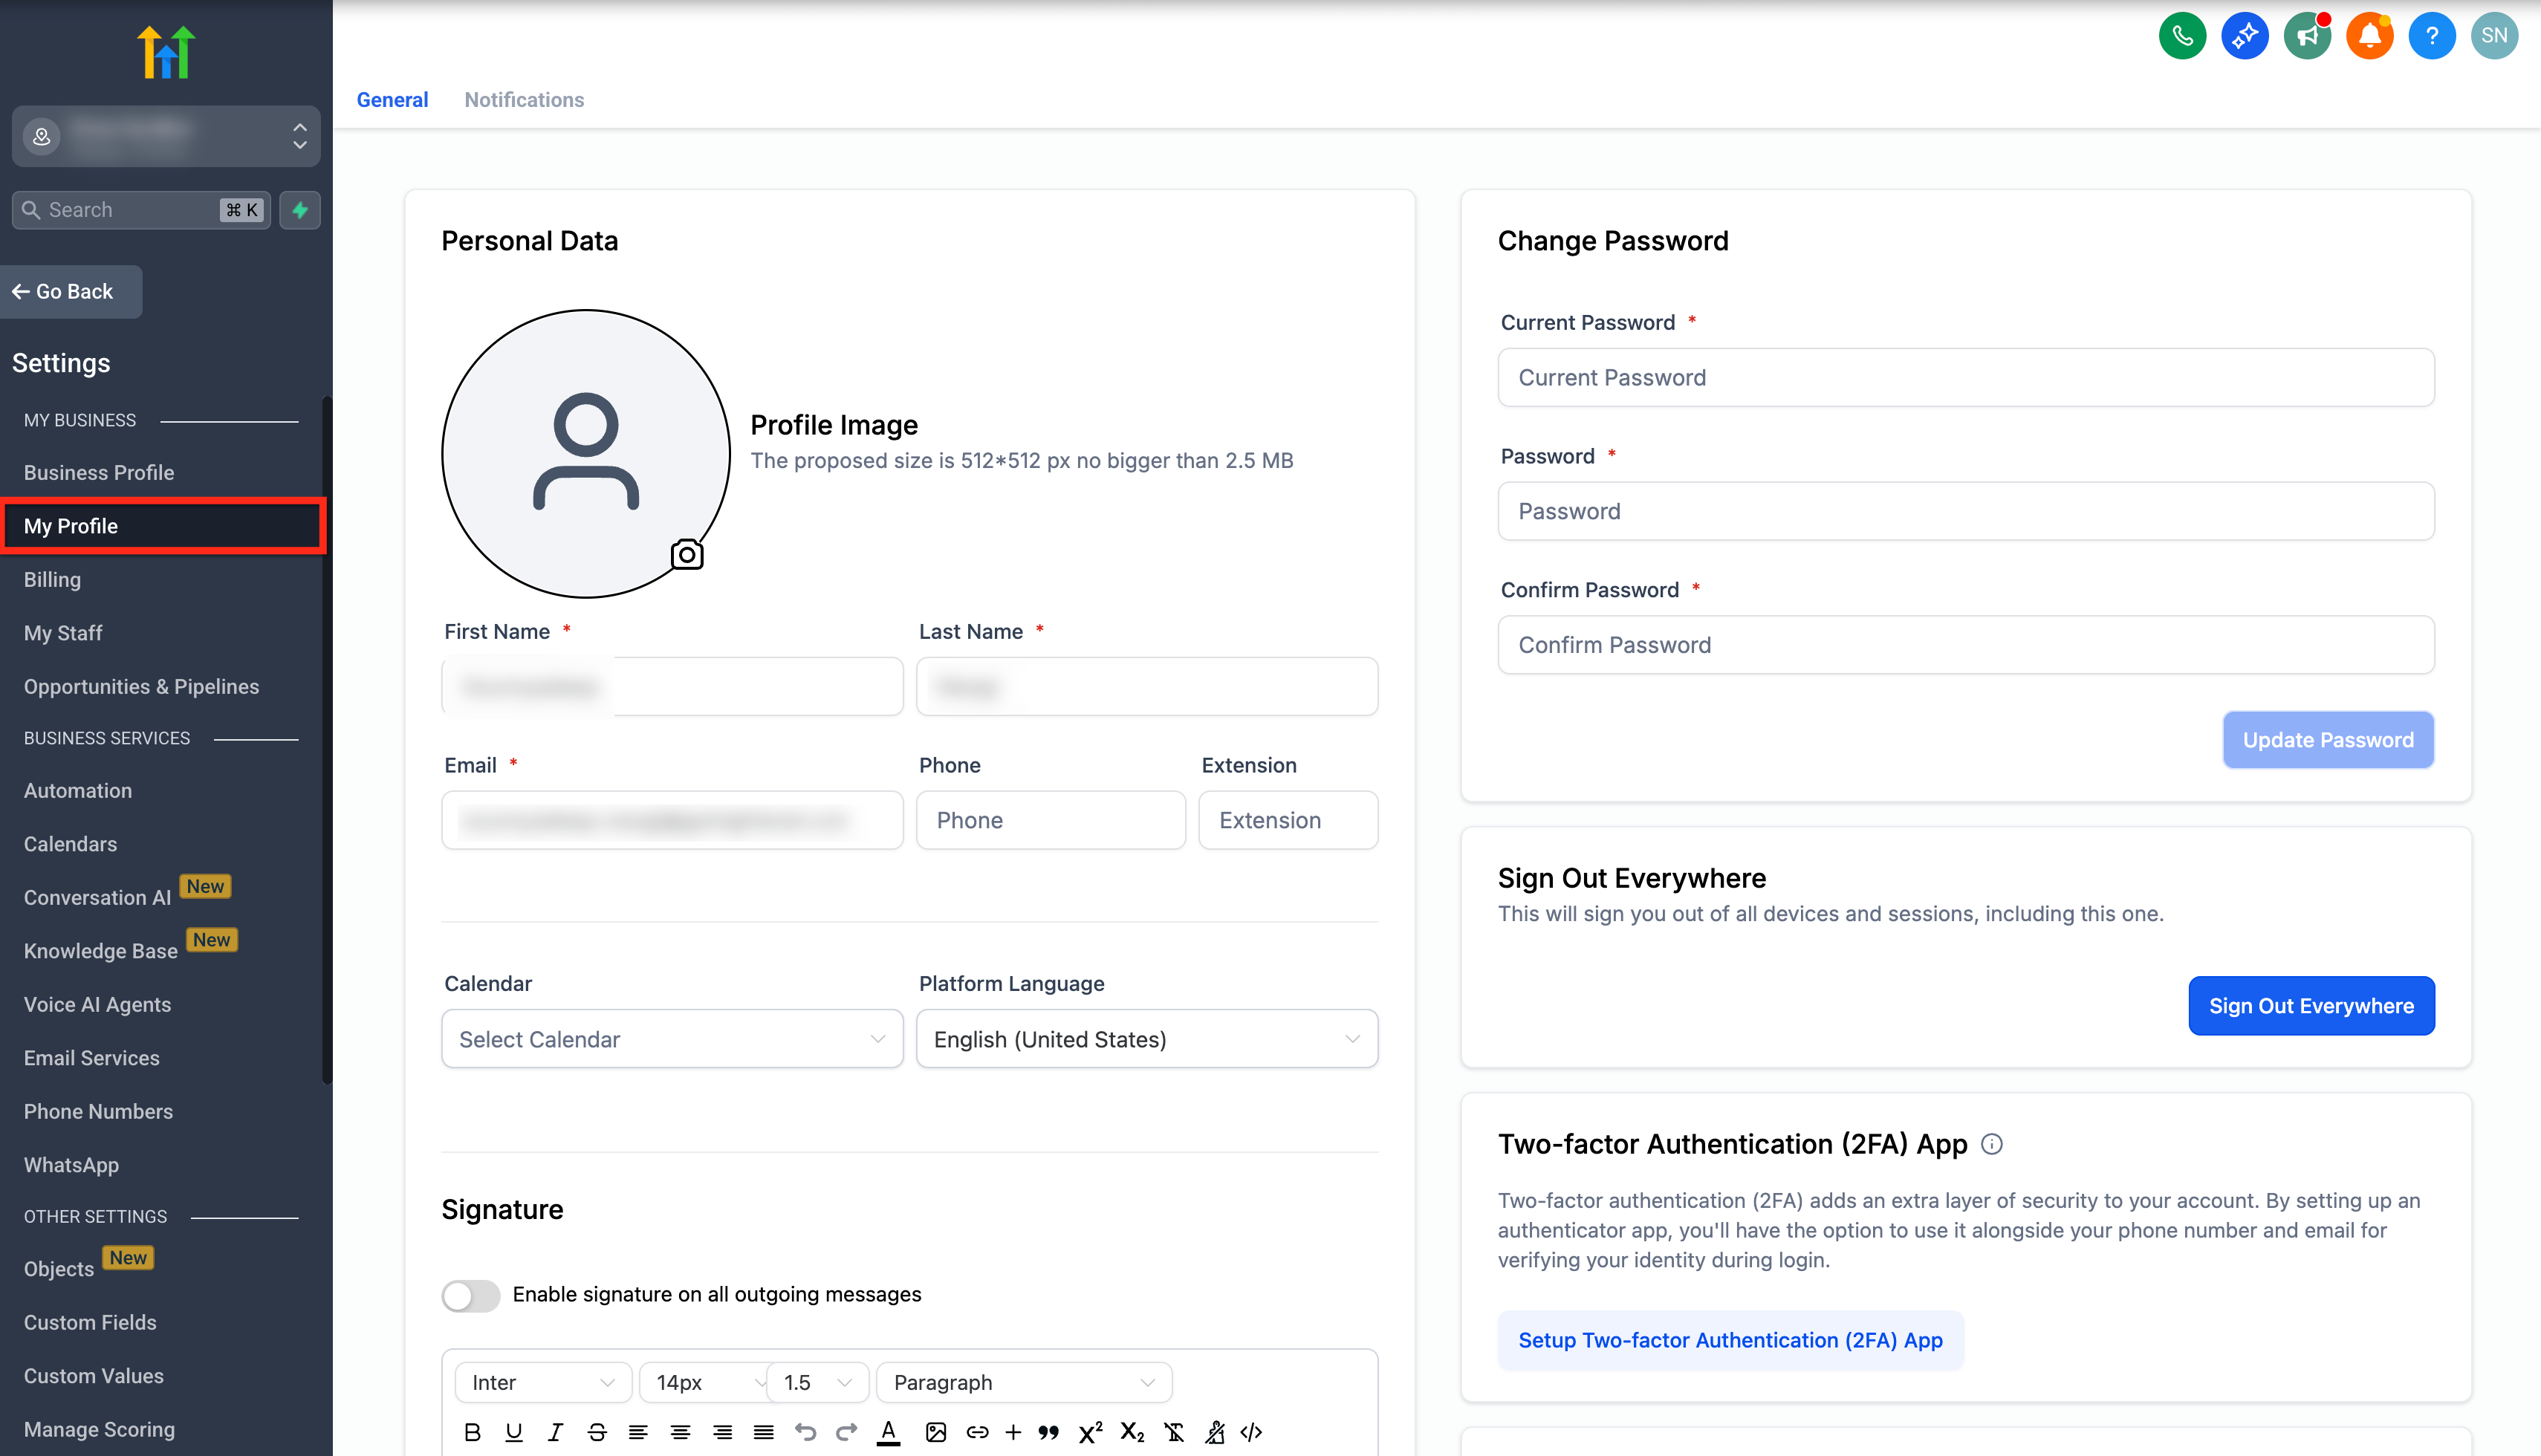Click the strikethrough formatting icon

(597, 1432)
